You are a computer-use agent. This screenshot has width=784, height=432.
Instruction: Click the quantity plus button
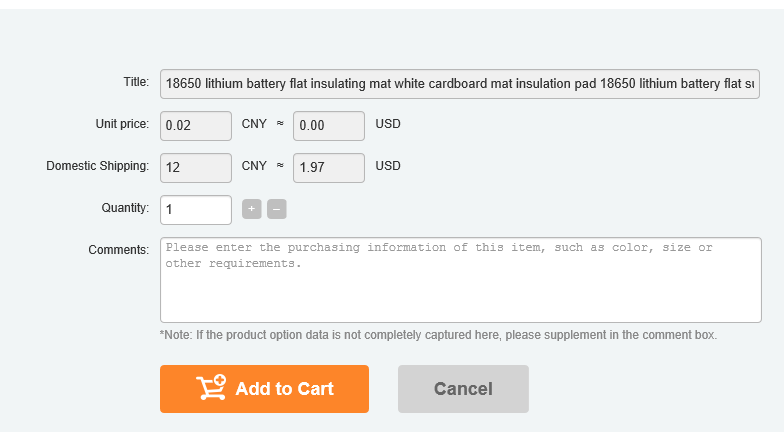[252, 209]
